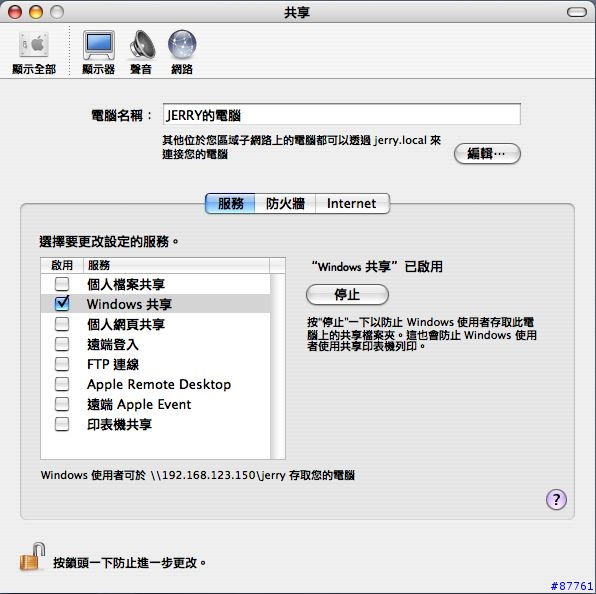Enable the 個人檔案共享 checkbox
The height and width of the screenshot is (594, 596).
click(x=62, y=284)
